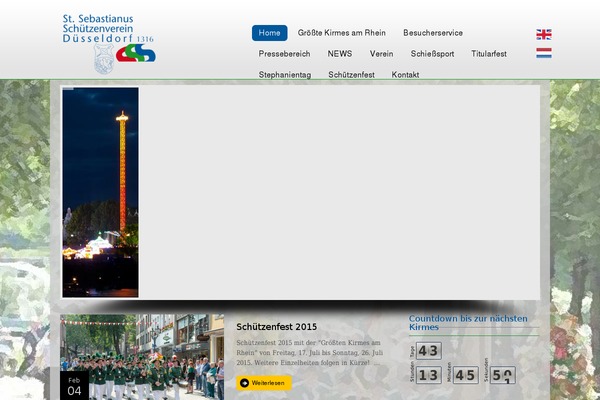Screen dimensions: 600x400
Task: Open the Titularfest page
Action: (x=489, y=54)
